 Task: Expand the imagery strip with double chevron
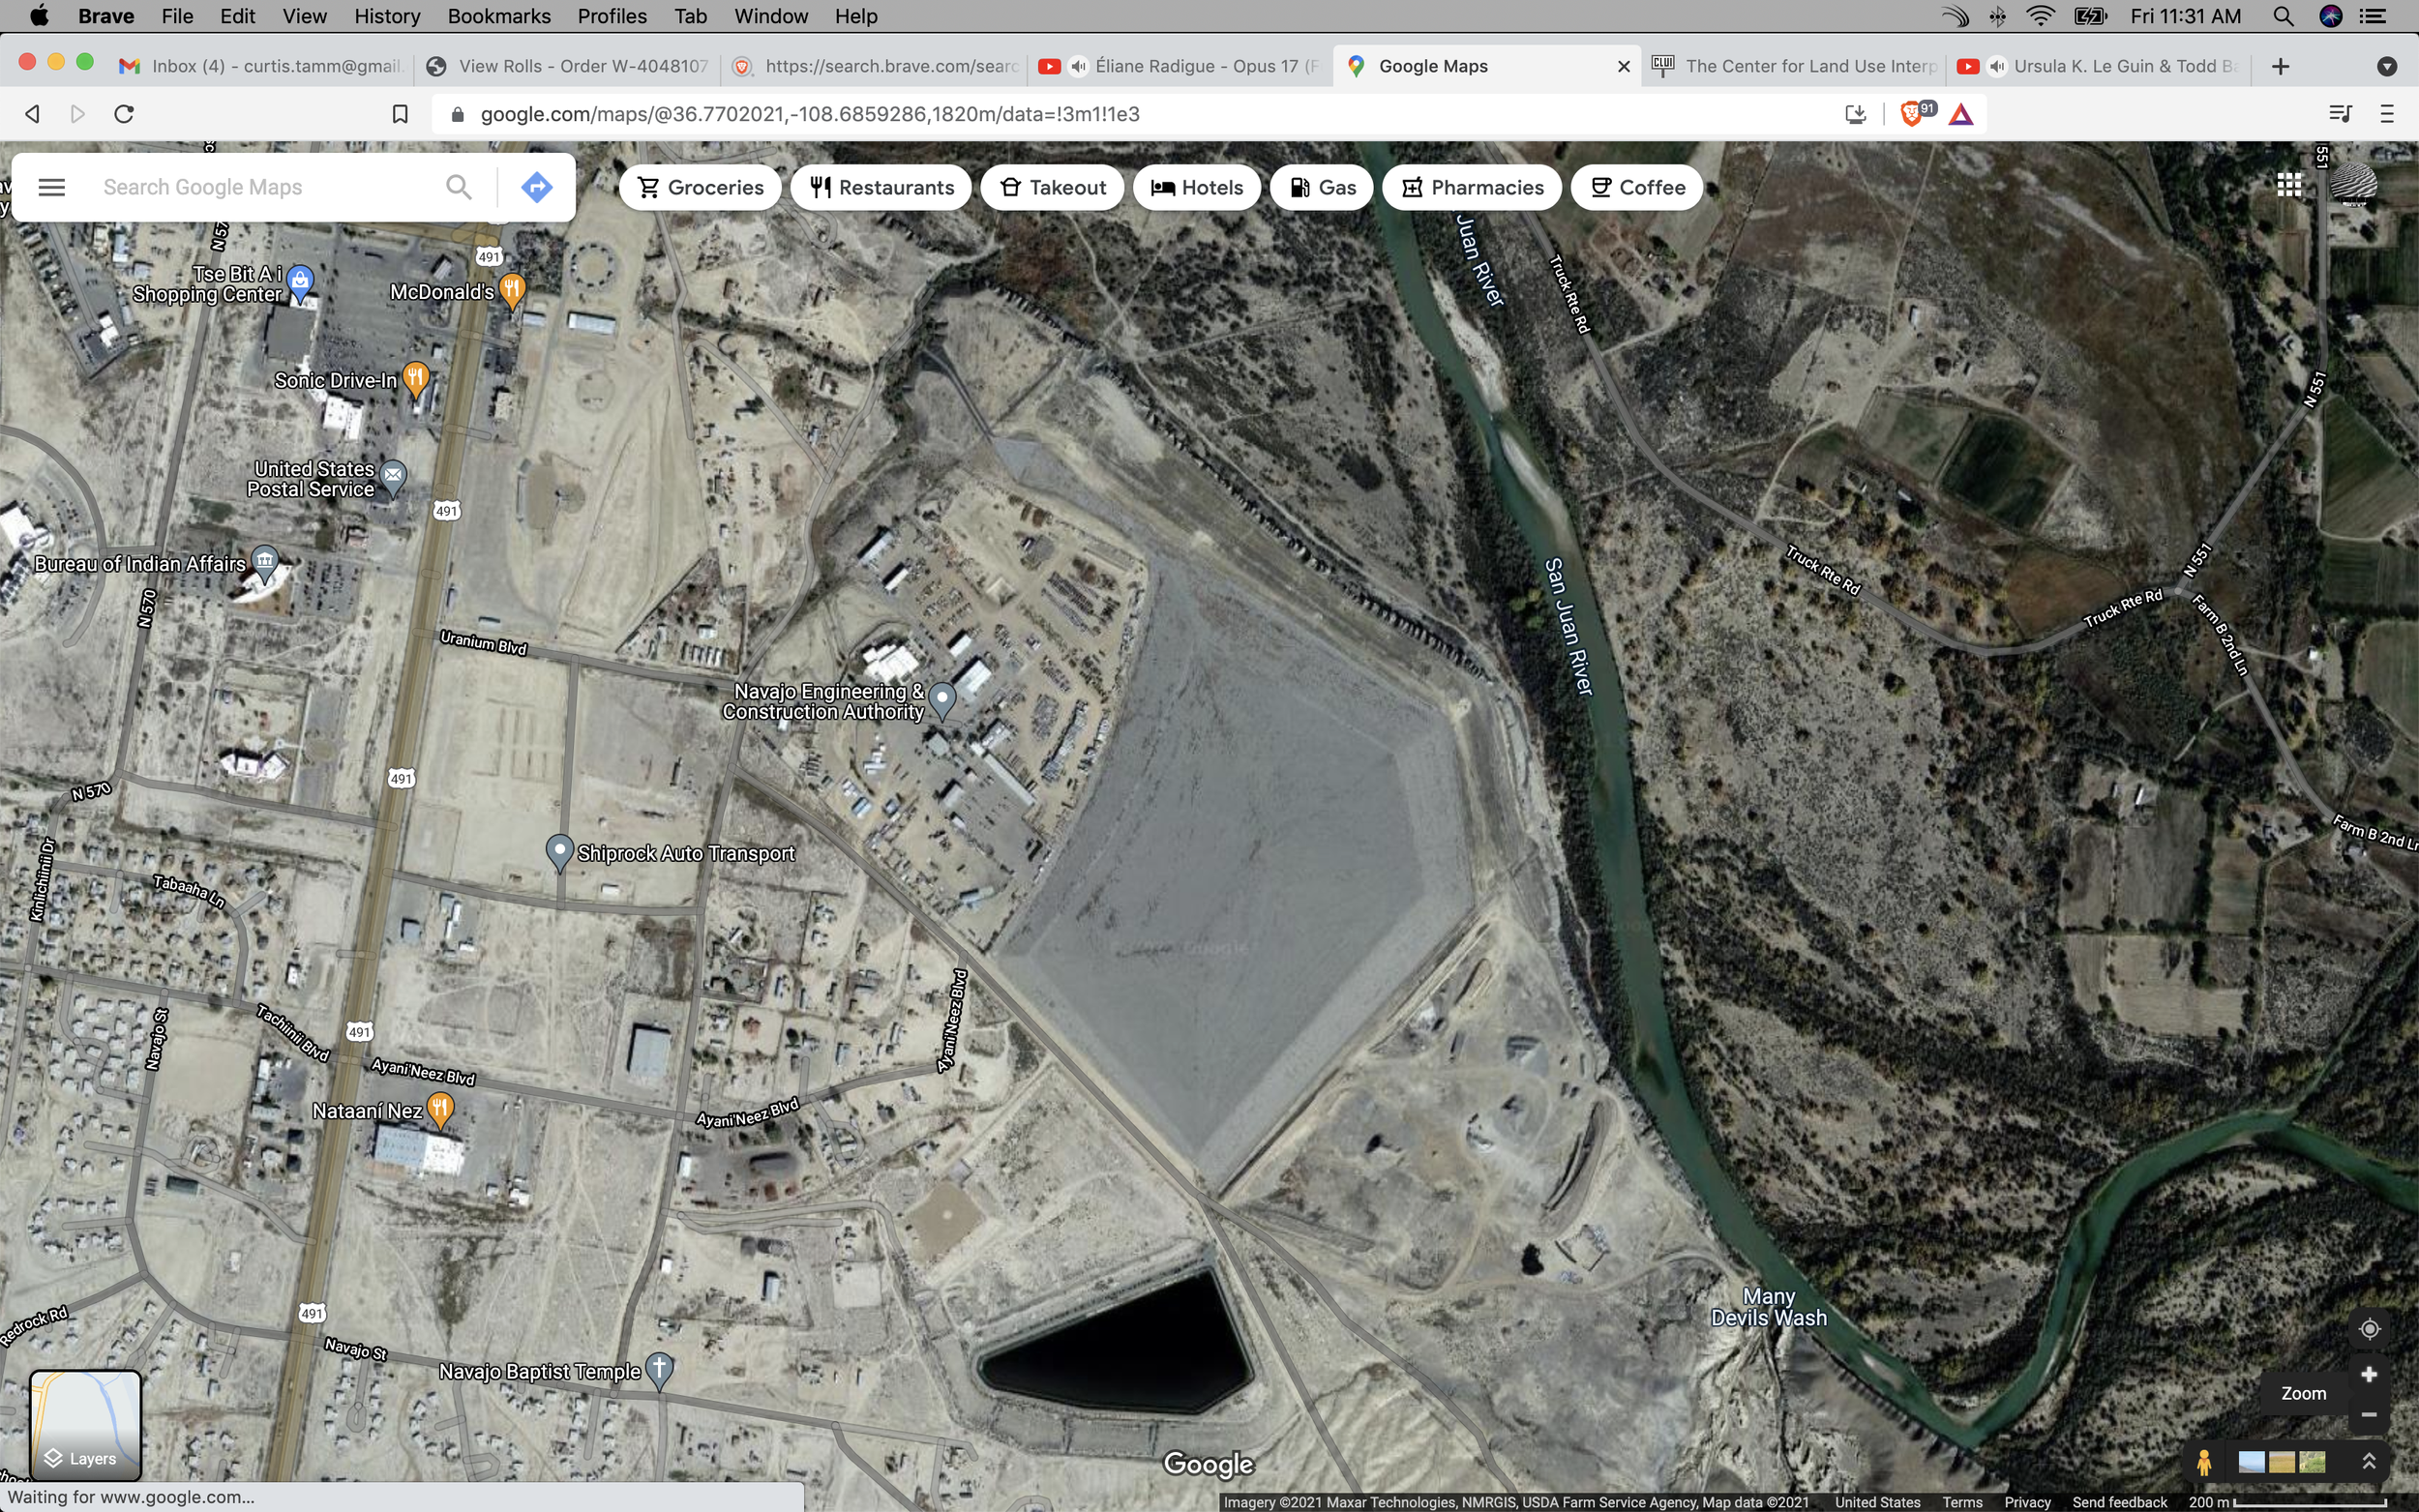coord(2368,1462)
